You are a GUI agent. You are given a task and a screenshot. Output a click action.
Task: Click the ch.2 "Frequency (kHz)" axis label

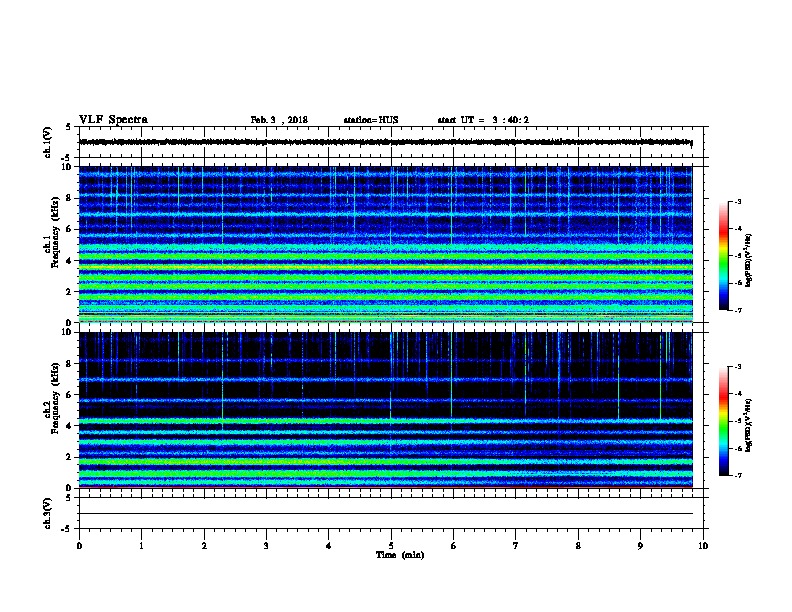click(x=55, y=398)
